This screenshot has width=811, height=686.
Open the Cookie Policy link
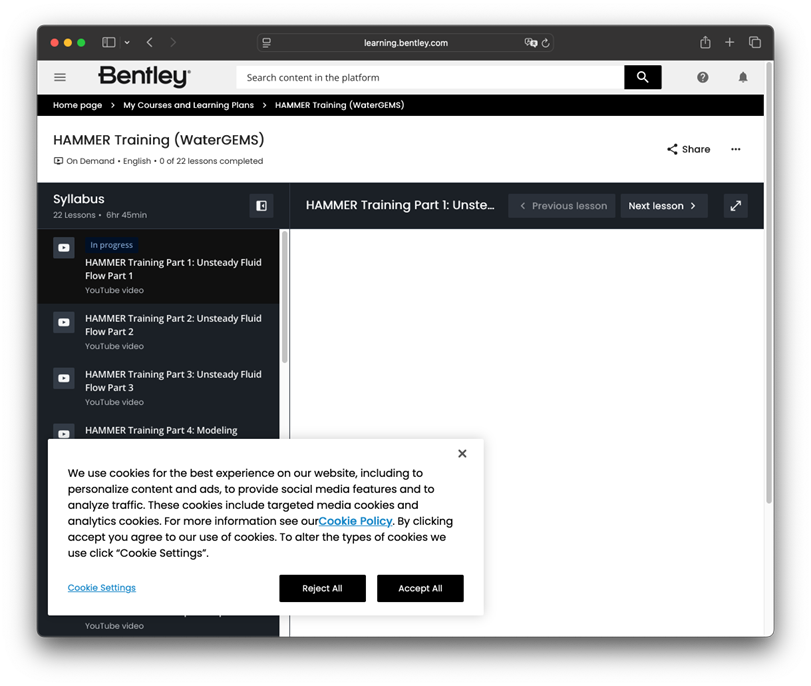[x=355, y=521]
